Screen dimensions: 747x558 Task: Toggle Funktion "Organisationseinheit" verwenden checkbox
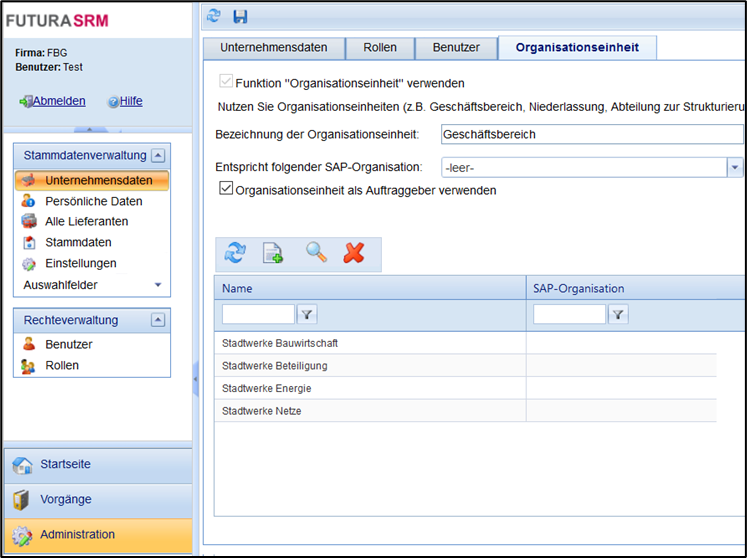(x=226, y=83)
